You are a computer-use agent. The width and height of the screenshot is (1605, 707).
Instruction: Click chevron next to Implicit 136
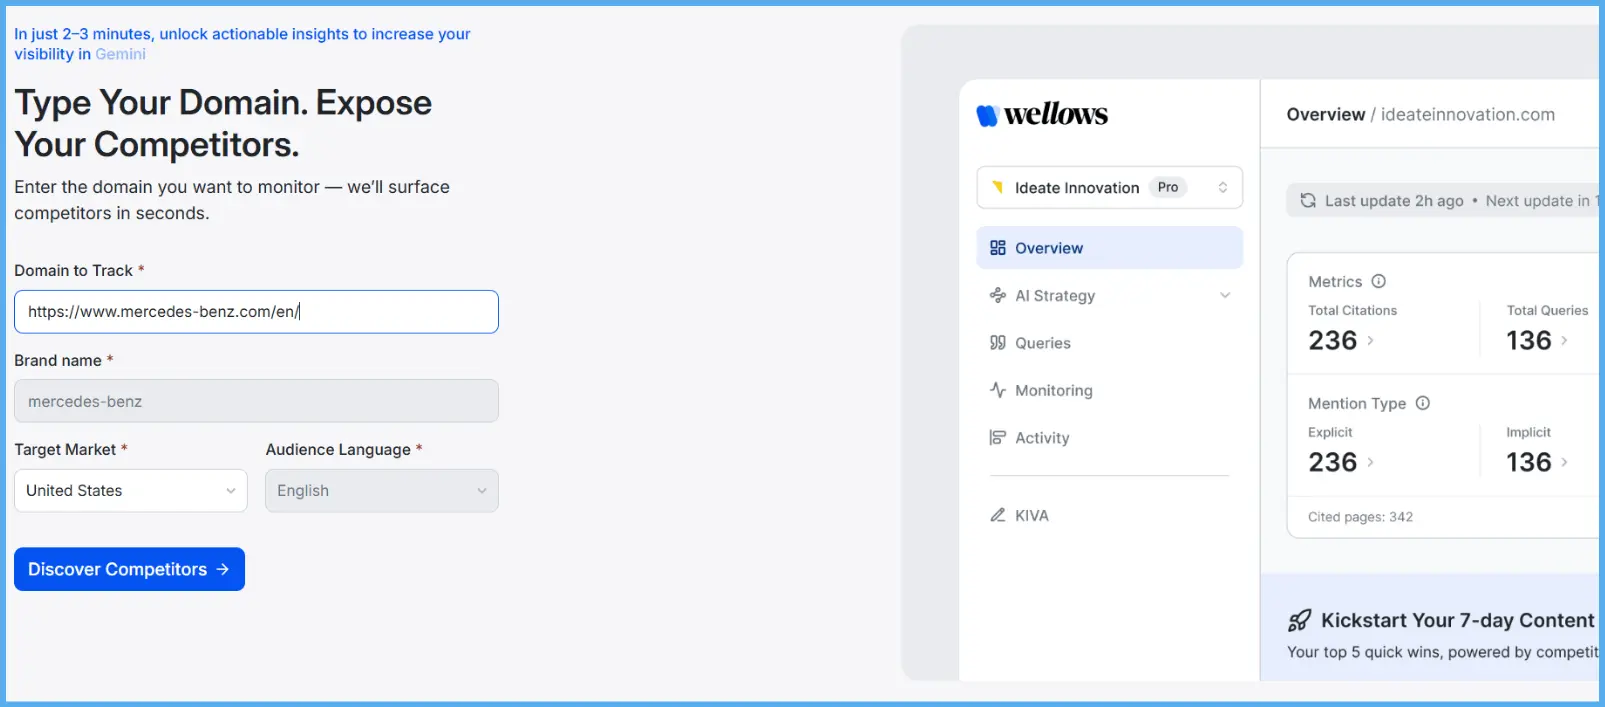[x=1564, y=462]
